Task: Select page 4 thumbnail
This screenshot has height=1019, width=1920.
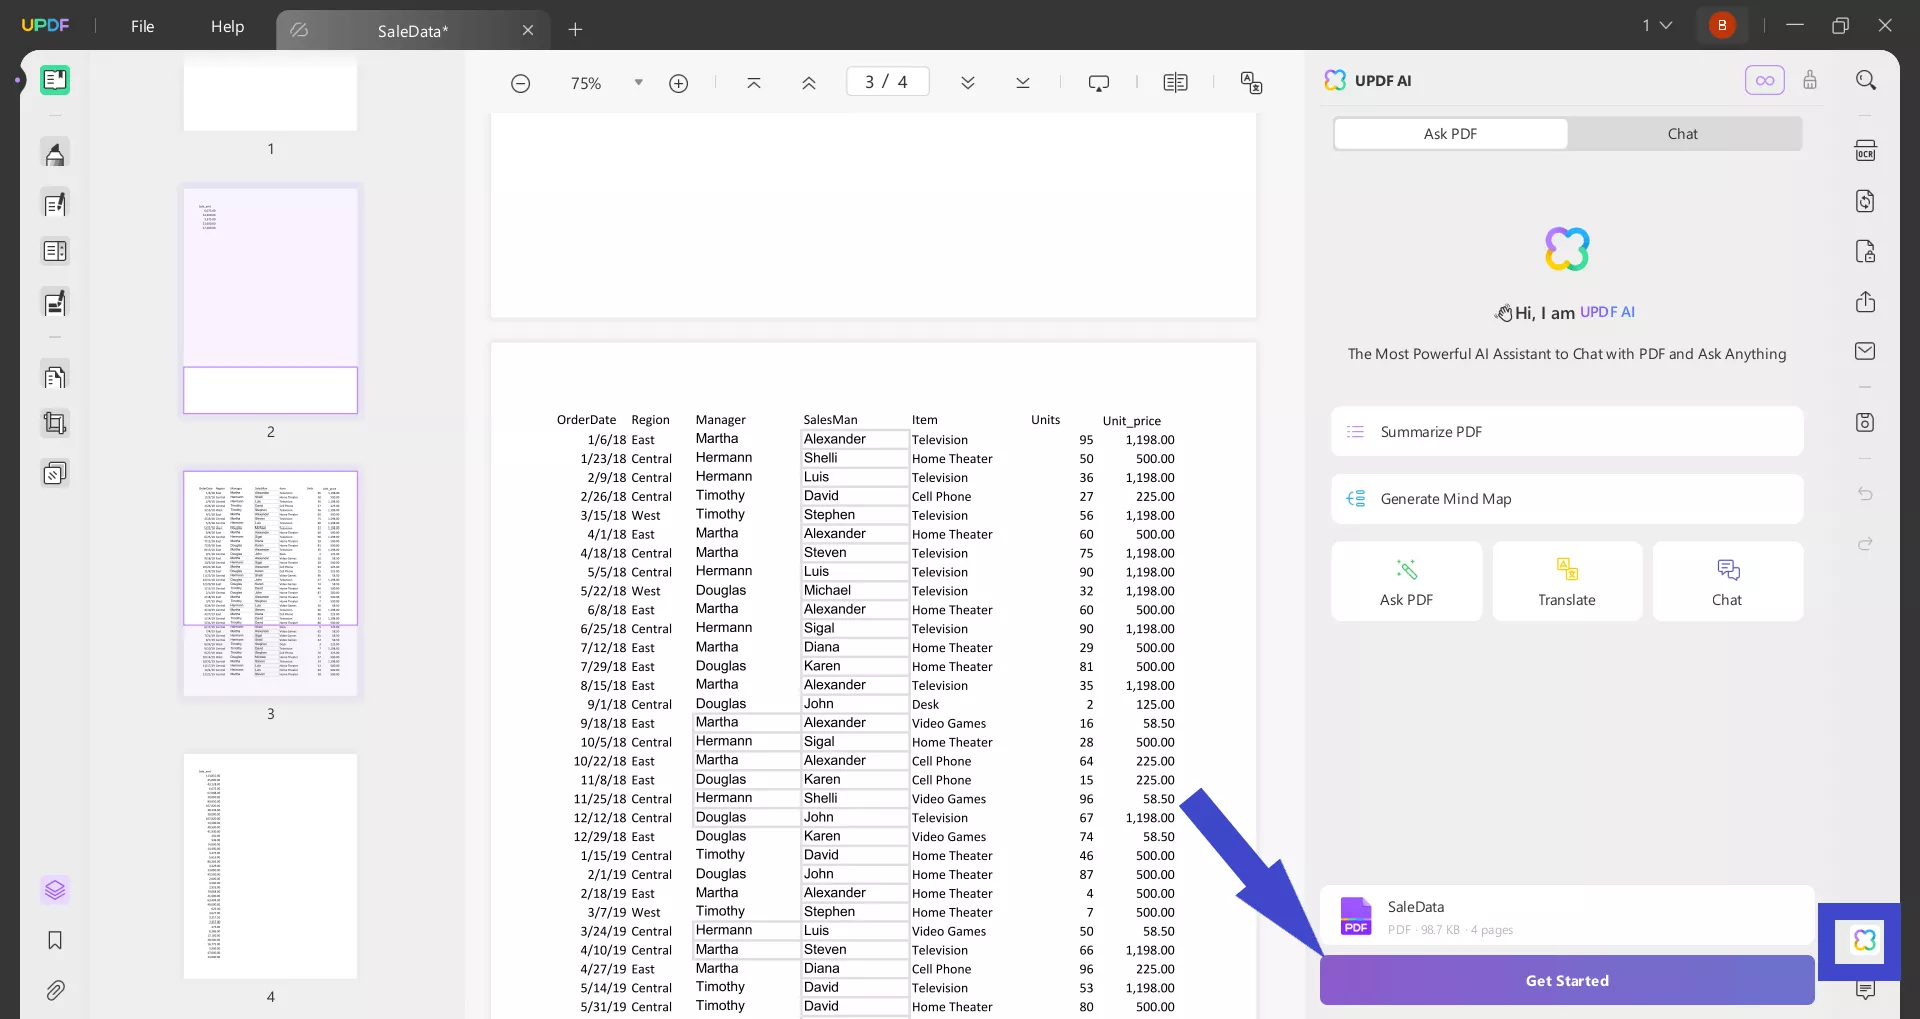Action: (x=270, y=866)
